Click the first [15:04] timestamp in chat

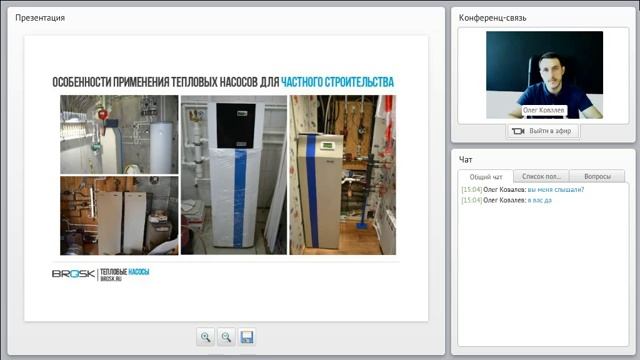(x=471, y=190)
